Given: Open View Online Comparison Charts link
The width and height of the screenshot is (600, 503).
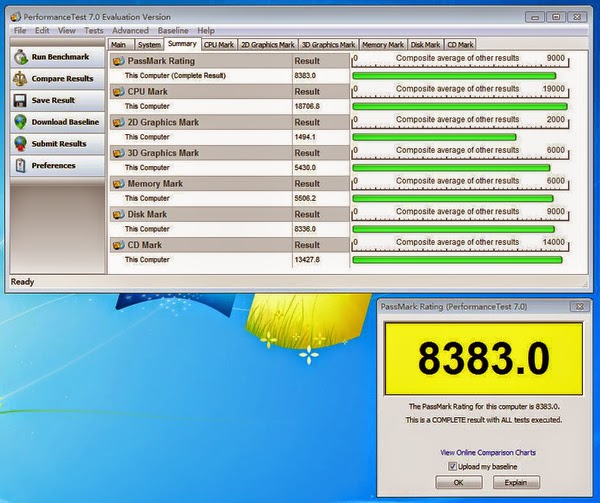Looking at the screenshot, I should (488, 453).
